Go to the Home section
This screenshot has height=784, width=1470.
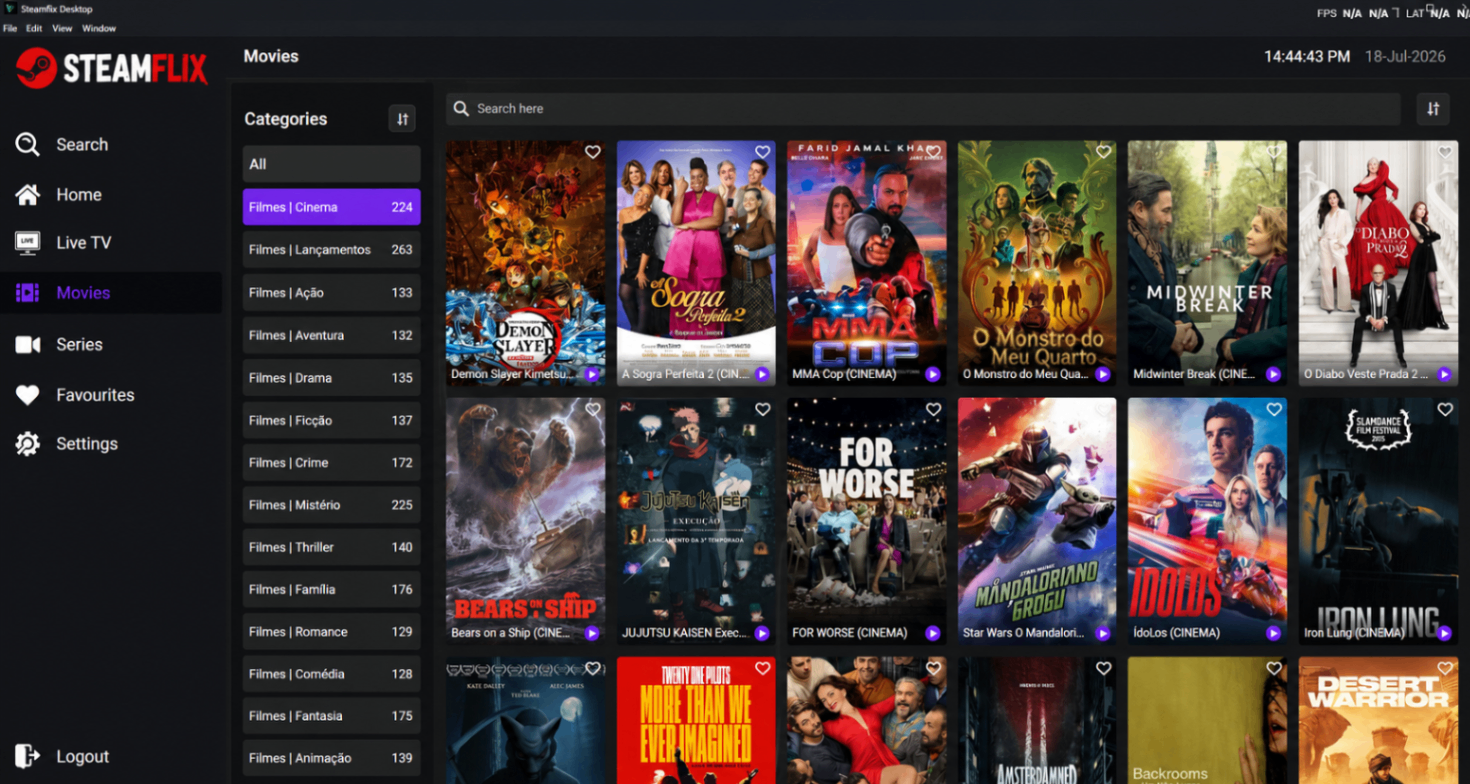pyautogui.click(x=59, y=195)
